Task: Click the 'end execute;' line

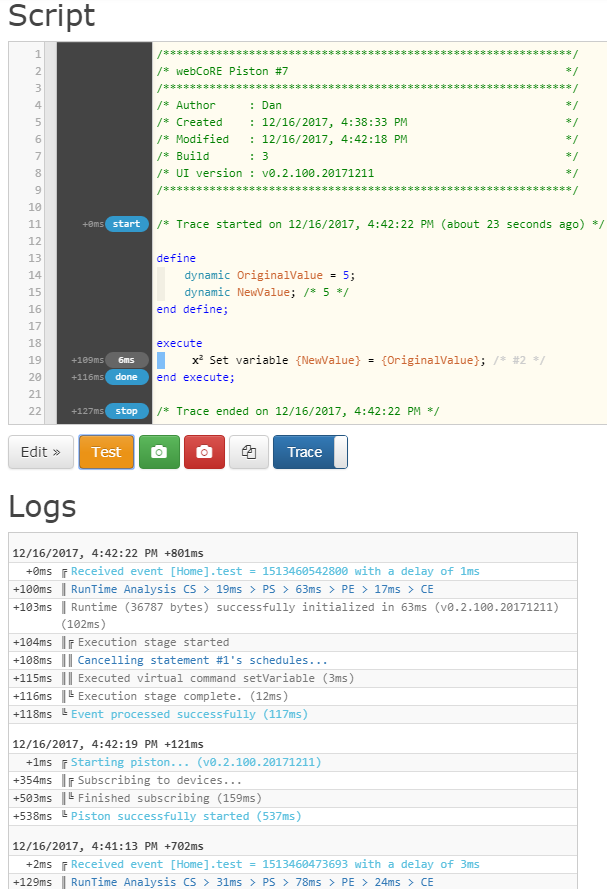Action: click(196, 377)
